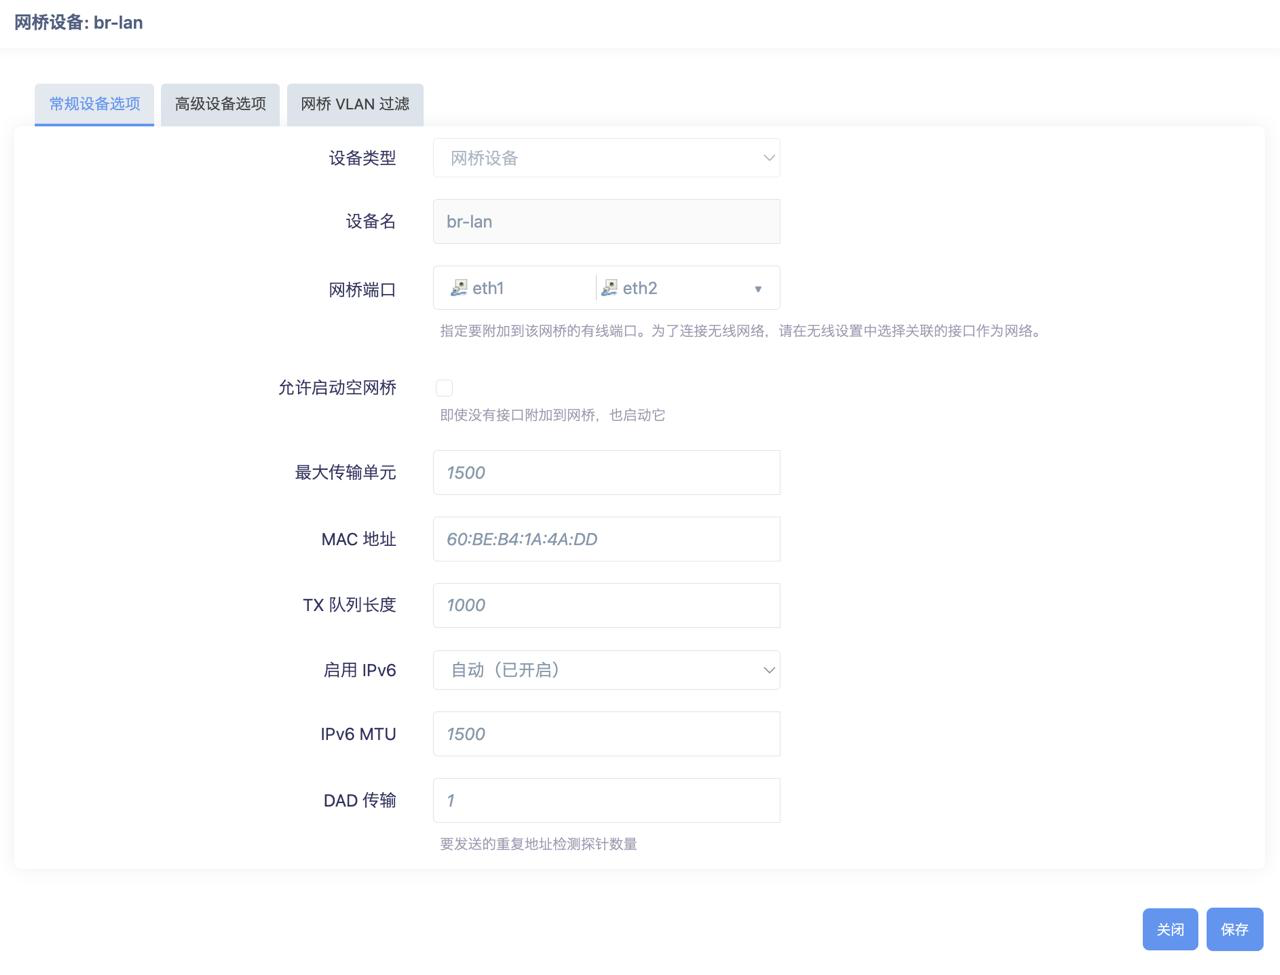
Task: Select the eth1 entry in 网桥端口
Action: pyautogui.click(x=488, y=288)
